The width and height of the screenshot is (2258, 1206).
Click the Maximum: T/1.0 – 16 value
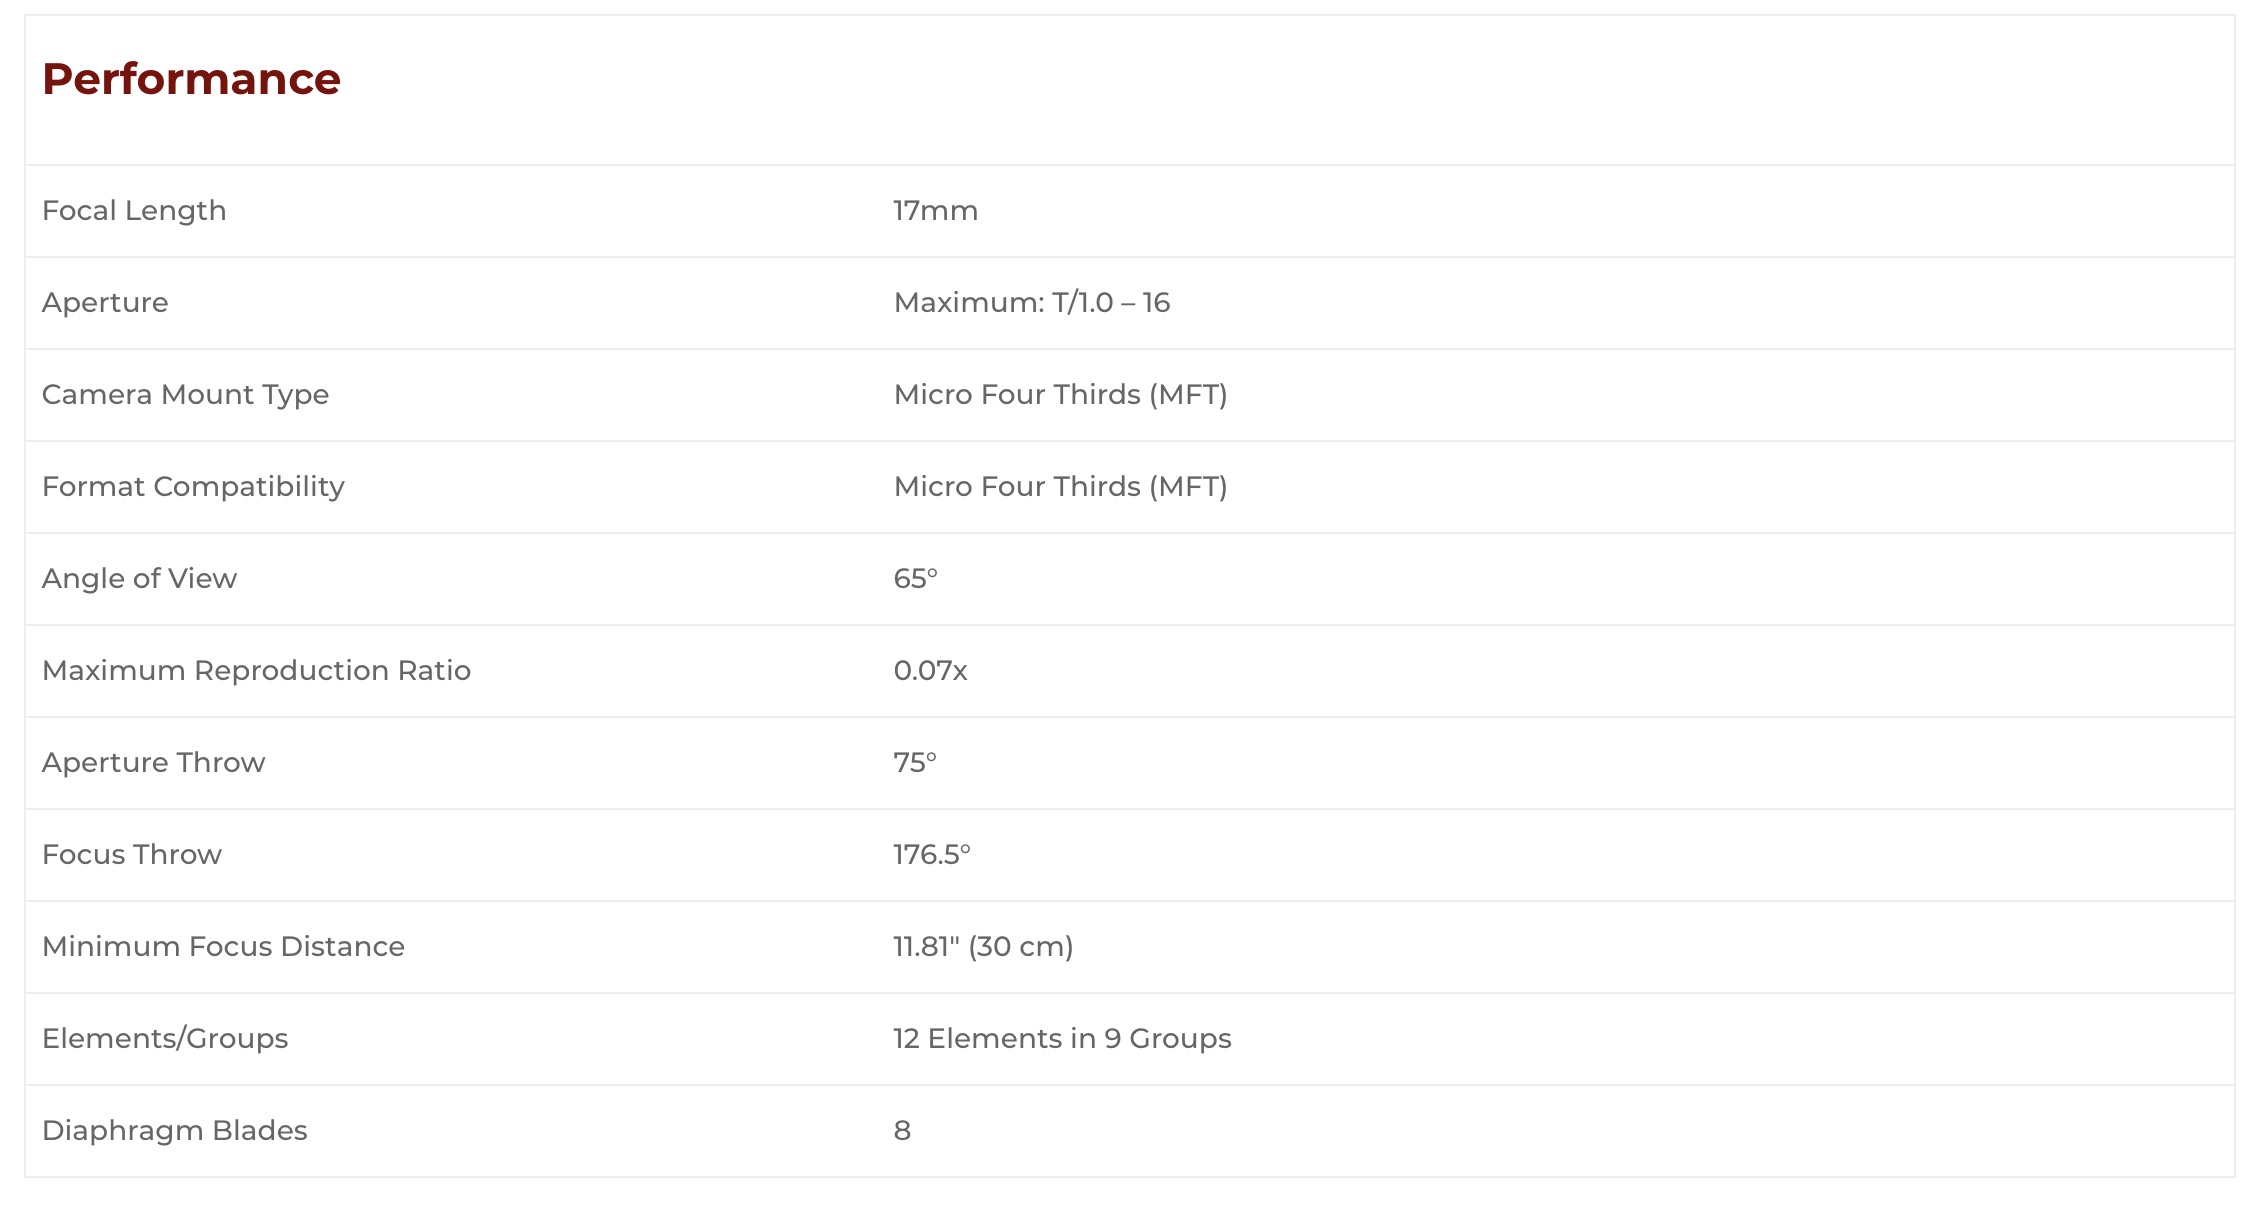click(1031, 303)
